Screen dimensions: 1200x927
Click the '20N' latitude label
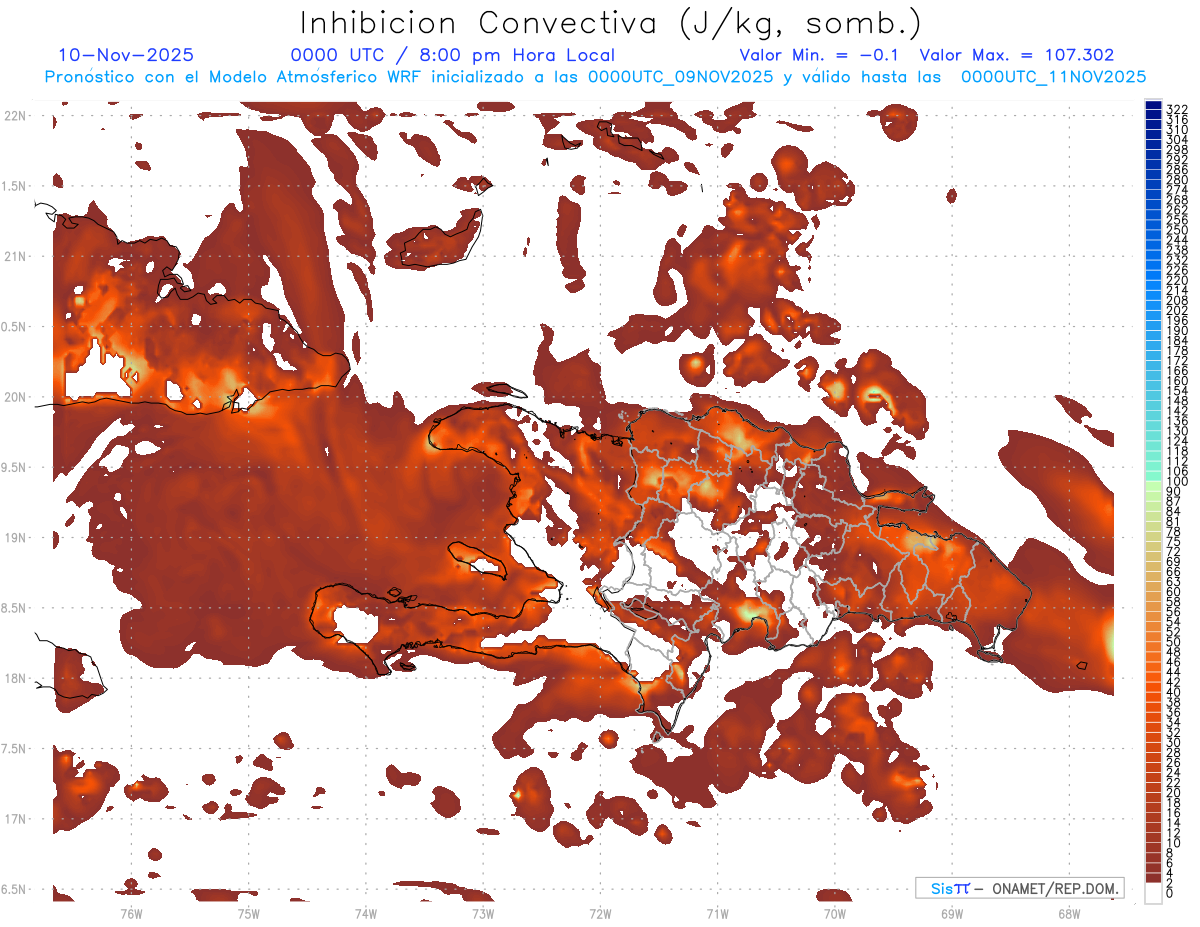pos(16,397)
